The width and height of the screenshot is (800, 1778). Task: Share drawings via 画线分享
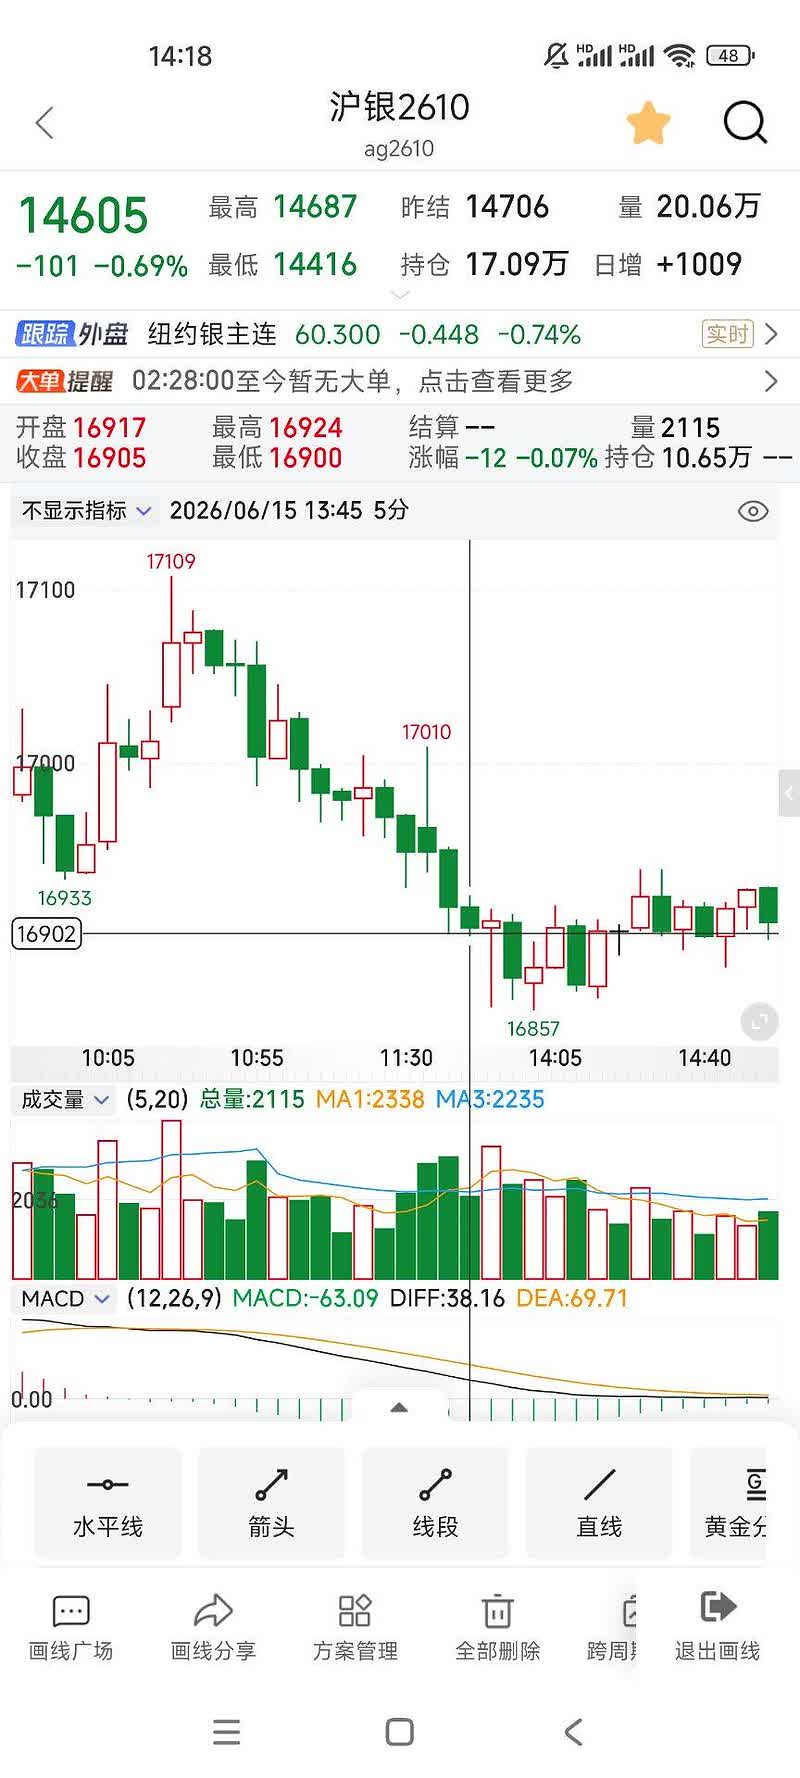(213, 1629)
